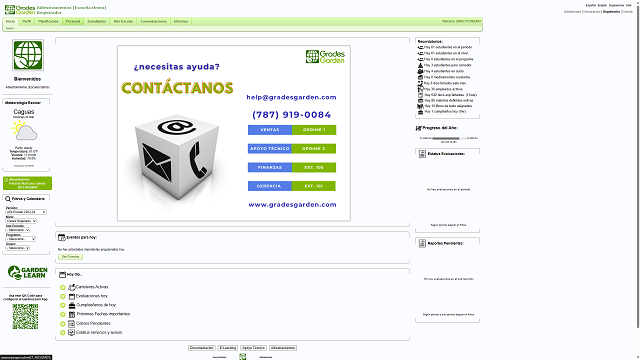Open the Año Escolar menu tab
640x360 pixels.
123,21
